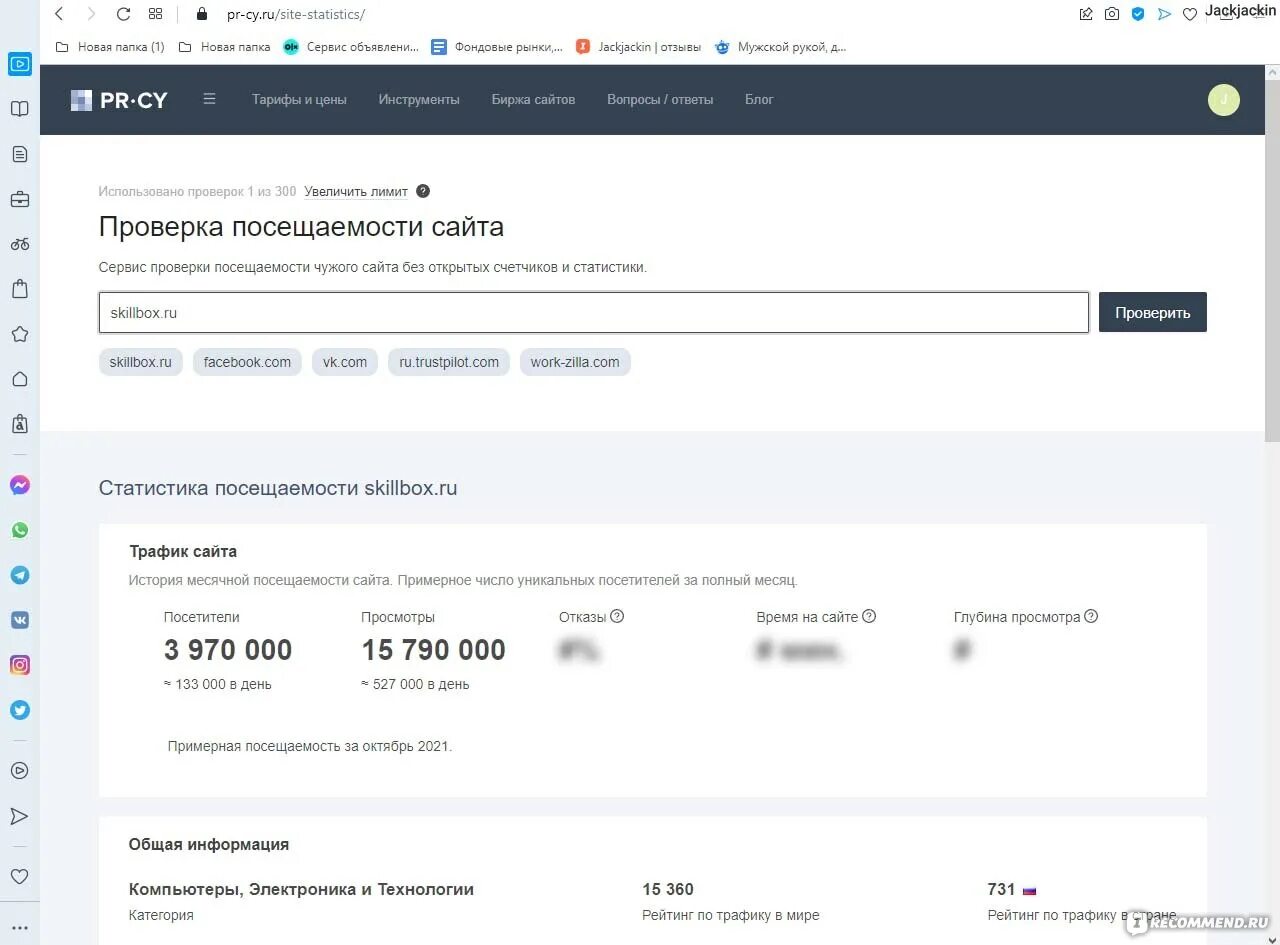The image size is (1280, 945).
Task: Select the facebook.com suggestion chip
Action: [247, 362]
